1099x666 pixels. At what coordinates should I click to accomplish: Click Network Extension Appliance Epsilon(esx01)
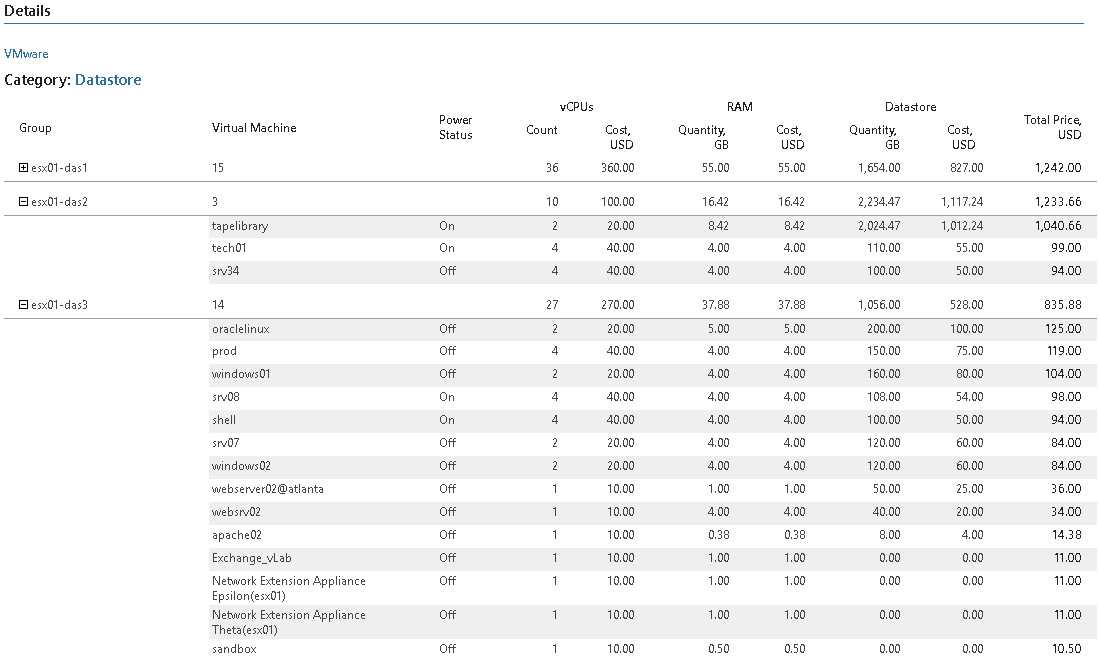tap(289, 588)
